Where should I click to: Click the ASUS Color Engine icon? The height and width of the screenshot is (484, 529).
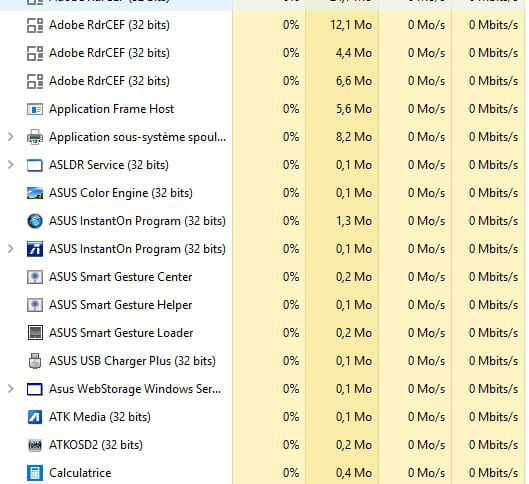pos(35,193)
